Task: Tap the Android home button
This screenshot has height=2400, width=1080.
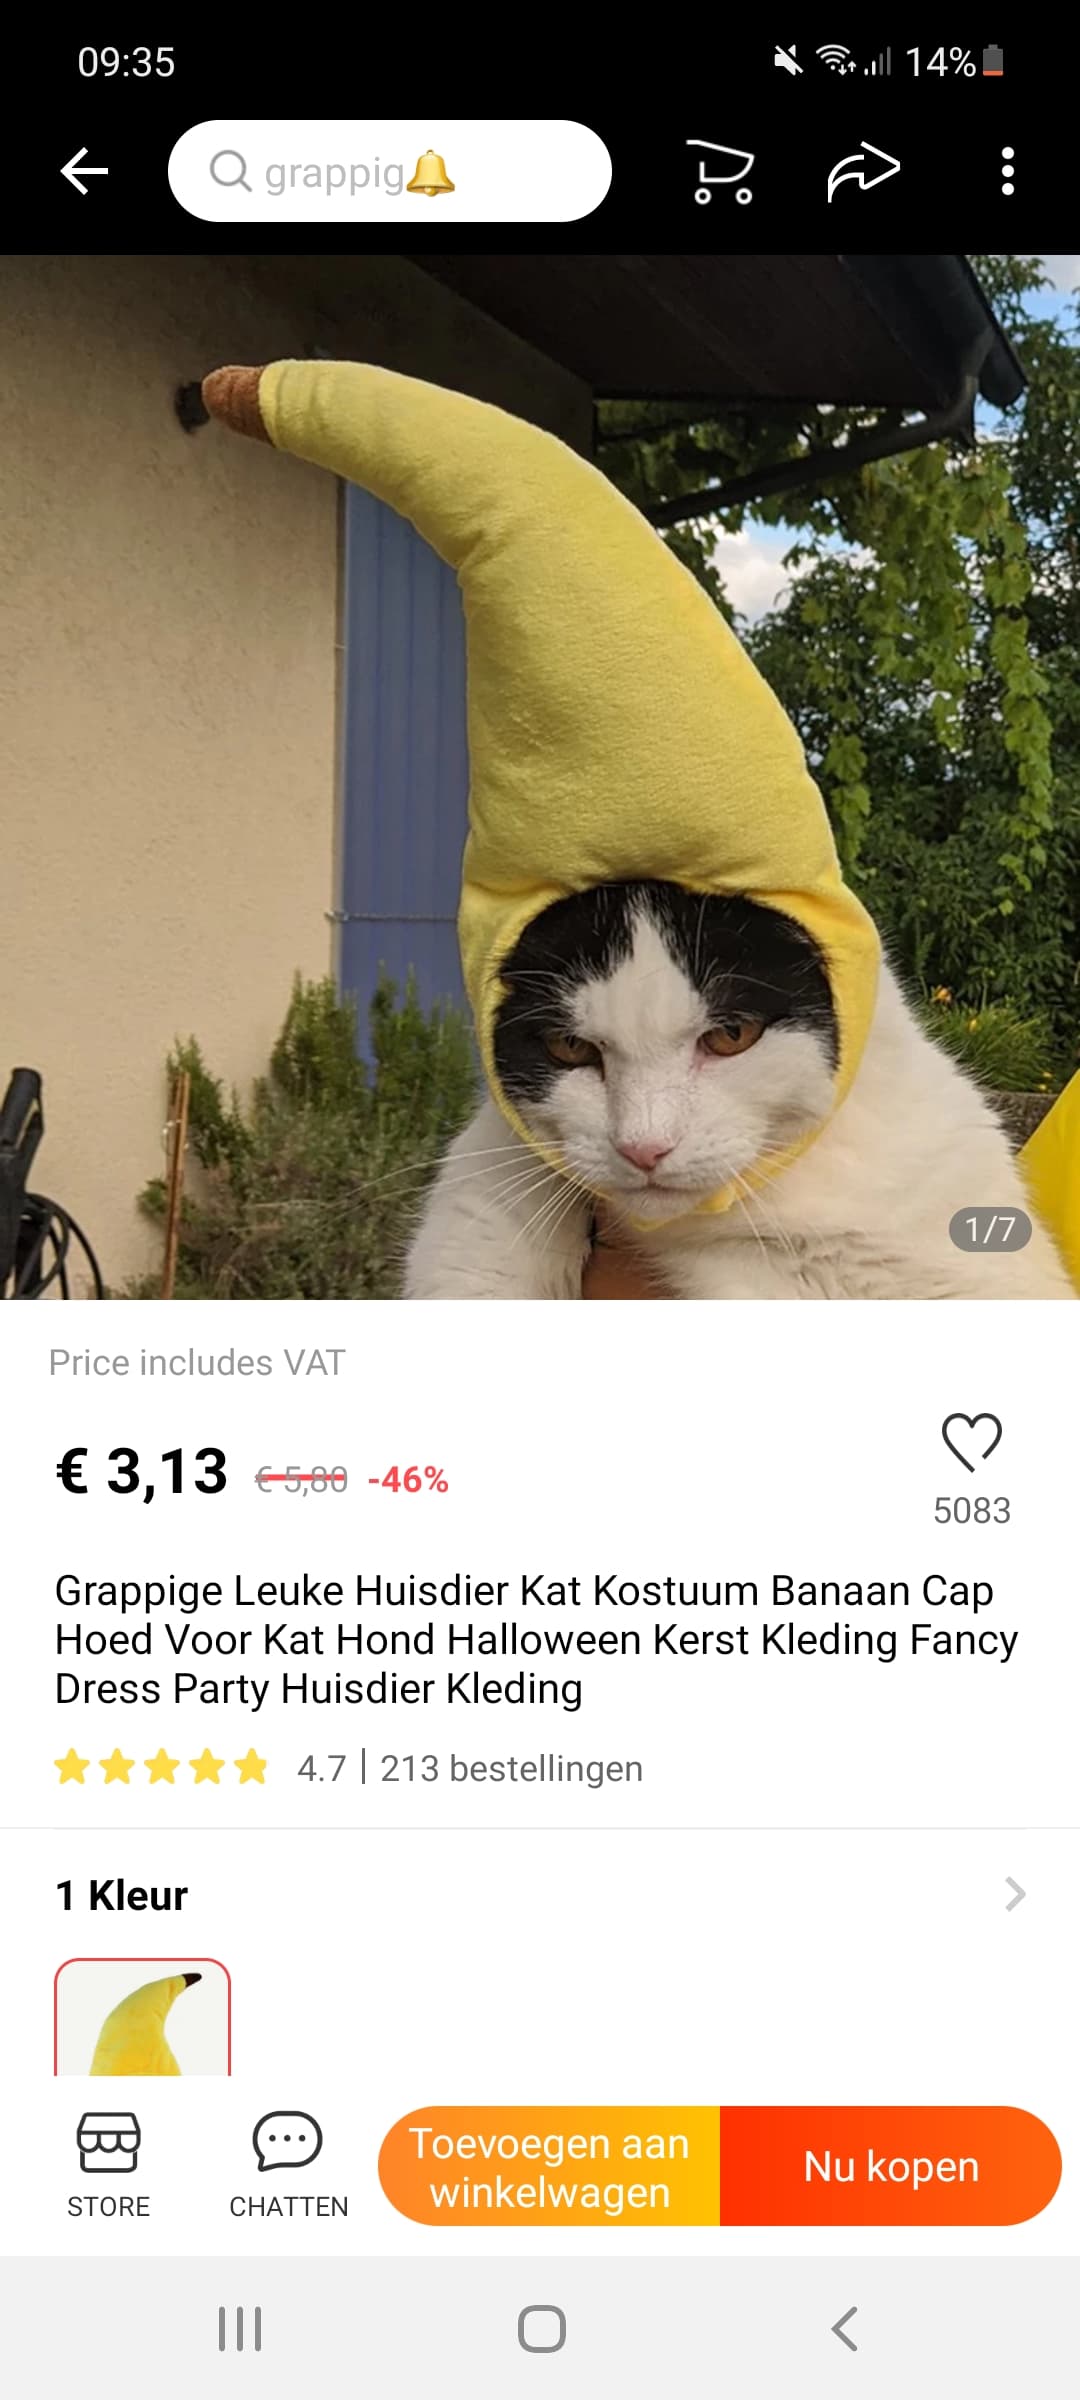Action: point(541,2329)
